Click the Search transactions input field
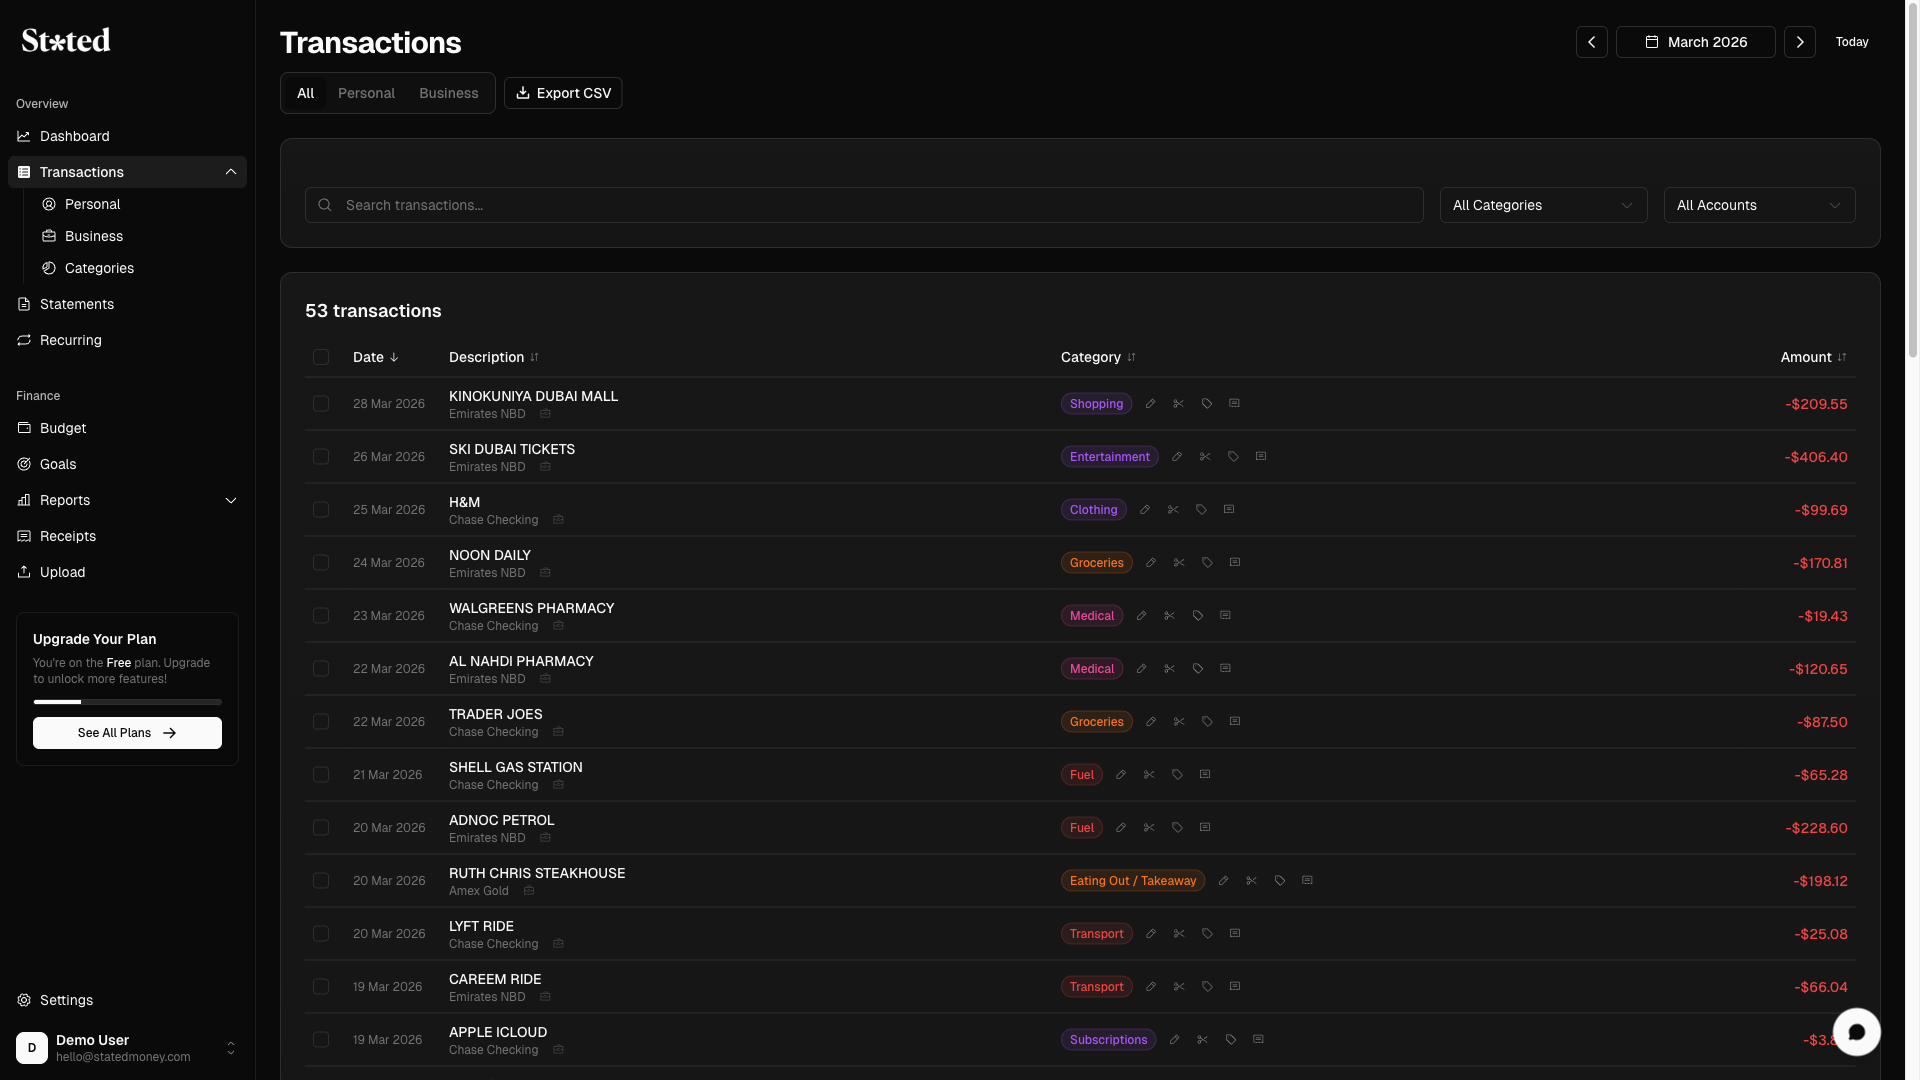 point(864,205)
